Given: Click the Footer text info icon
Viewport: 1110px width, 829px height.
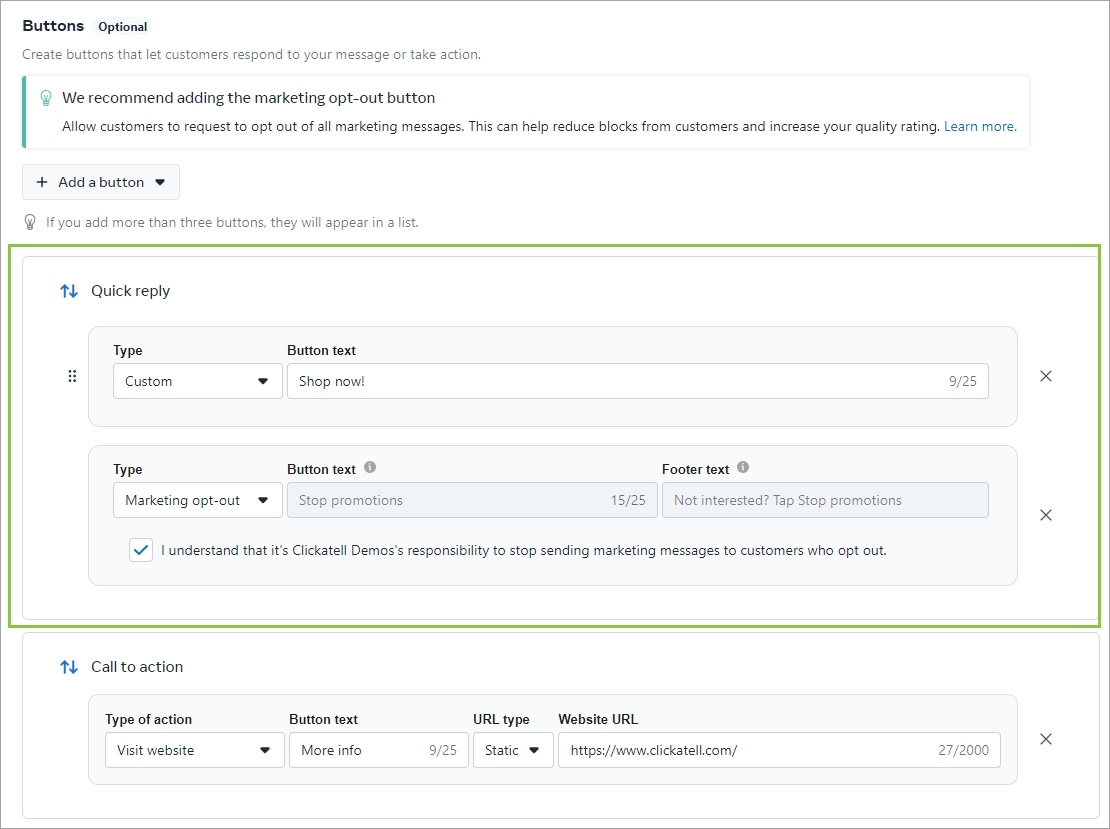Looking at the screenshot, I should (x=743, y=468).
